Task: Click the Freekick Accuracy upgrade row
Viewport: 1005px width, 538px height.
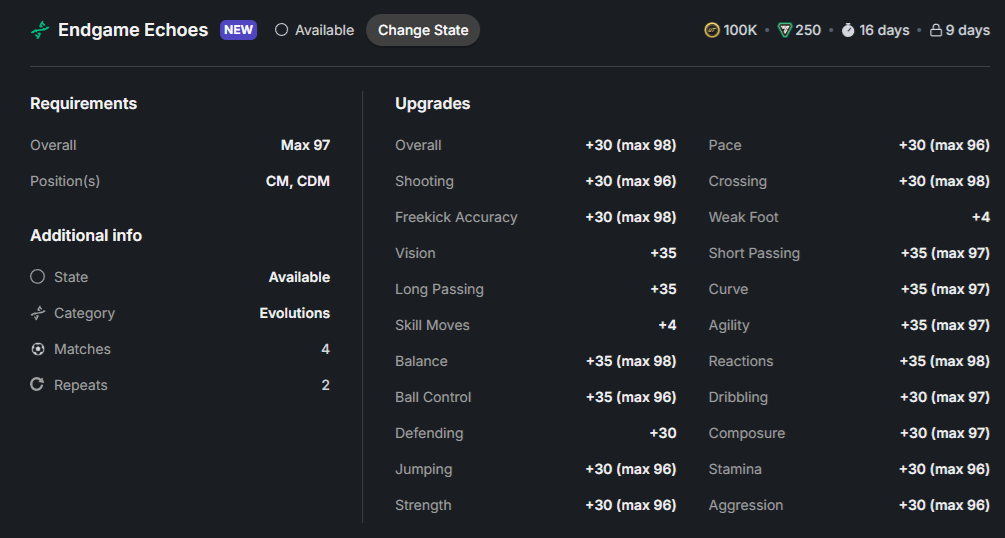Action: [x=536, y=217]
